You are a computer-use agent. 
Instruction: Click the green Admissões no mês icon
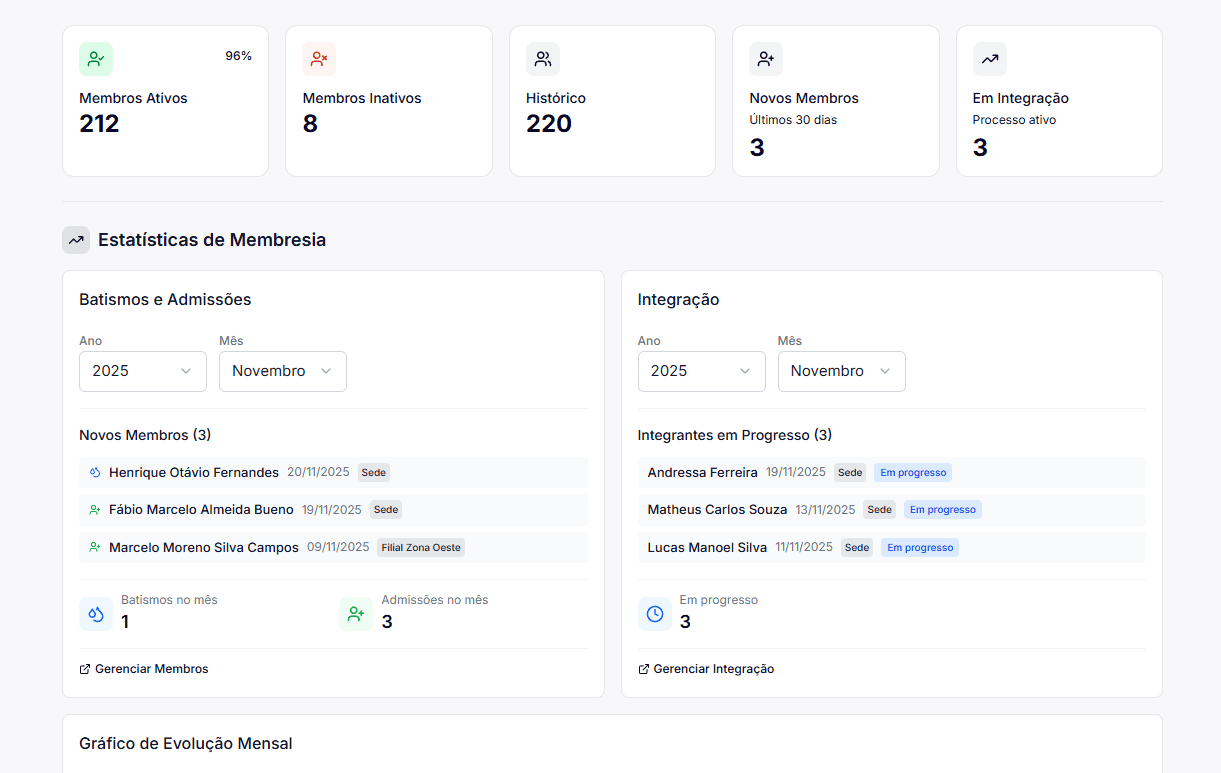point(355,614)
